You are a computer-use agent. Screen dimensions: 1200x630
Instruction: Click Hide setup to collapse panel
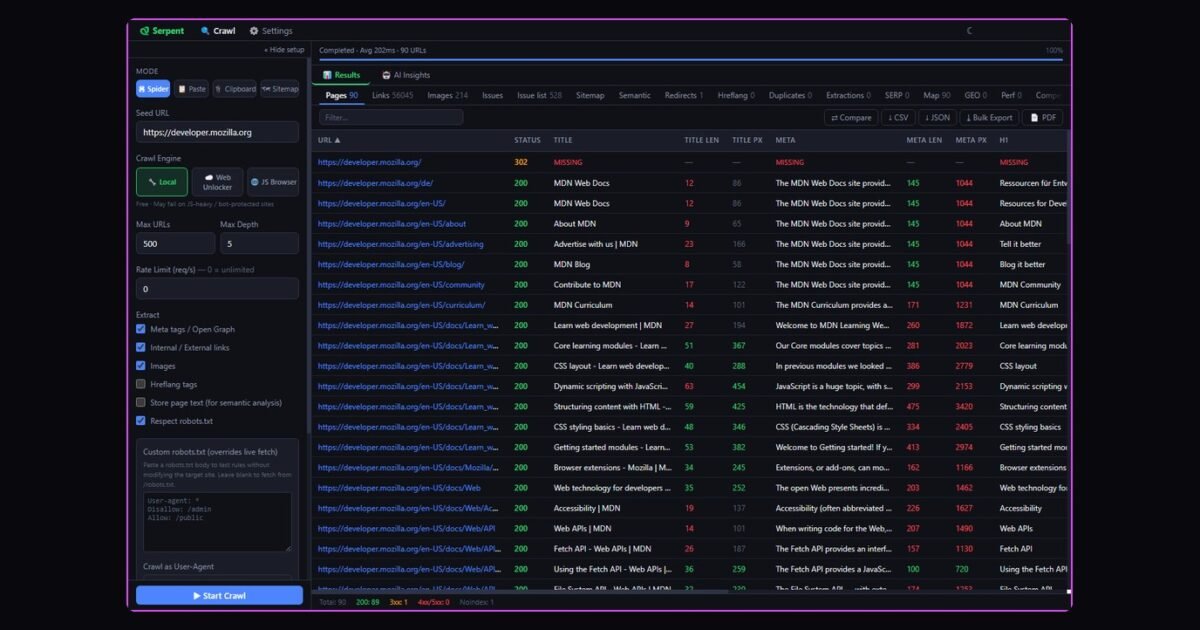coord(284,50)
